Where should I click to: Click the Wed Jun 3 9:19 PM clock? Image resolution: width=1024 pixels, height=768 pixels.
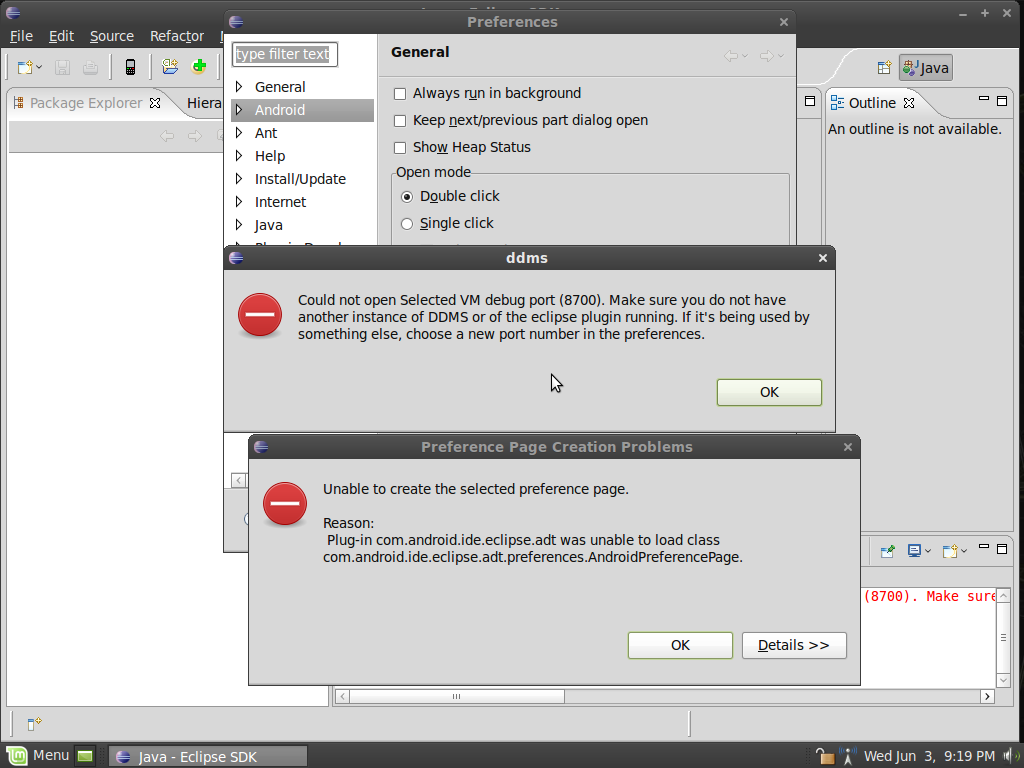(x=929, y=756)
